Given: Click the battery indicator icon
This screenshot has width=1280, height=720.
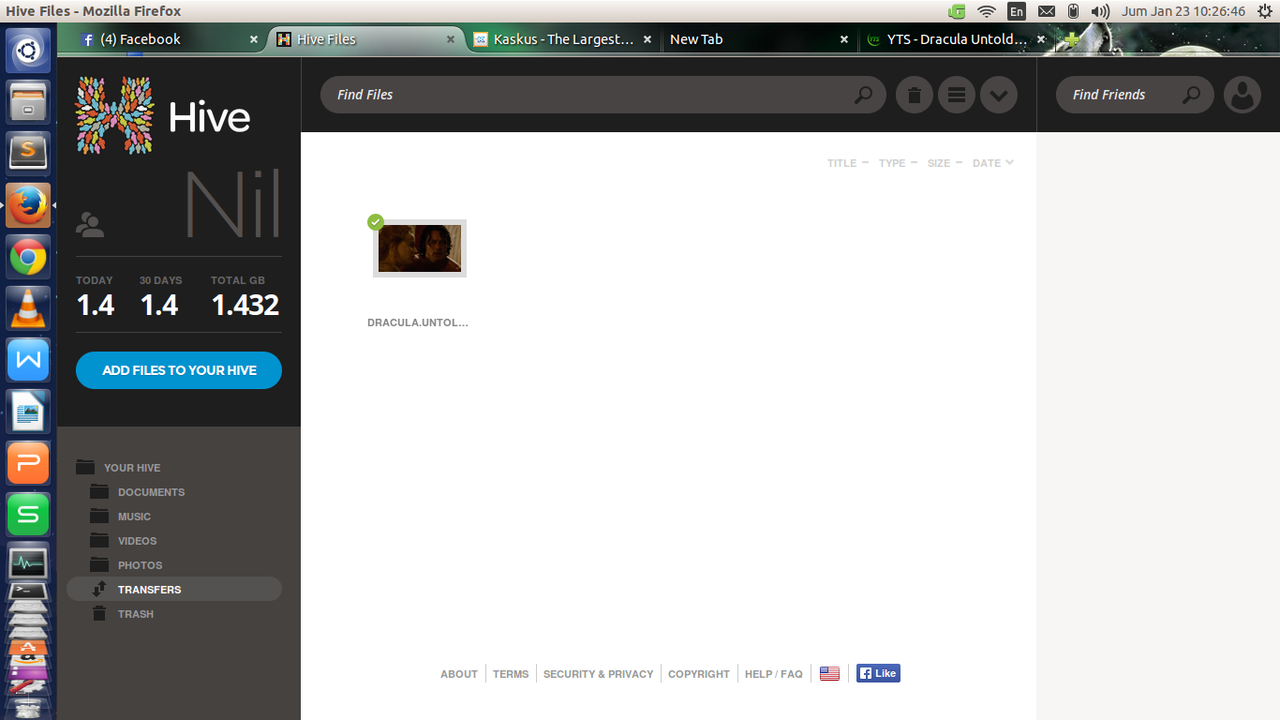Looking at the screenshot, I should pyautogui.click(x=1073, y=12).
